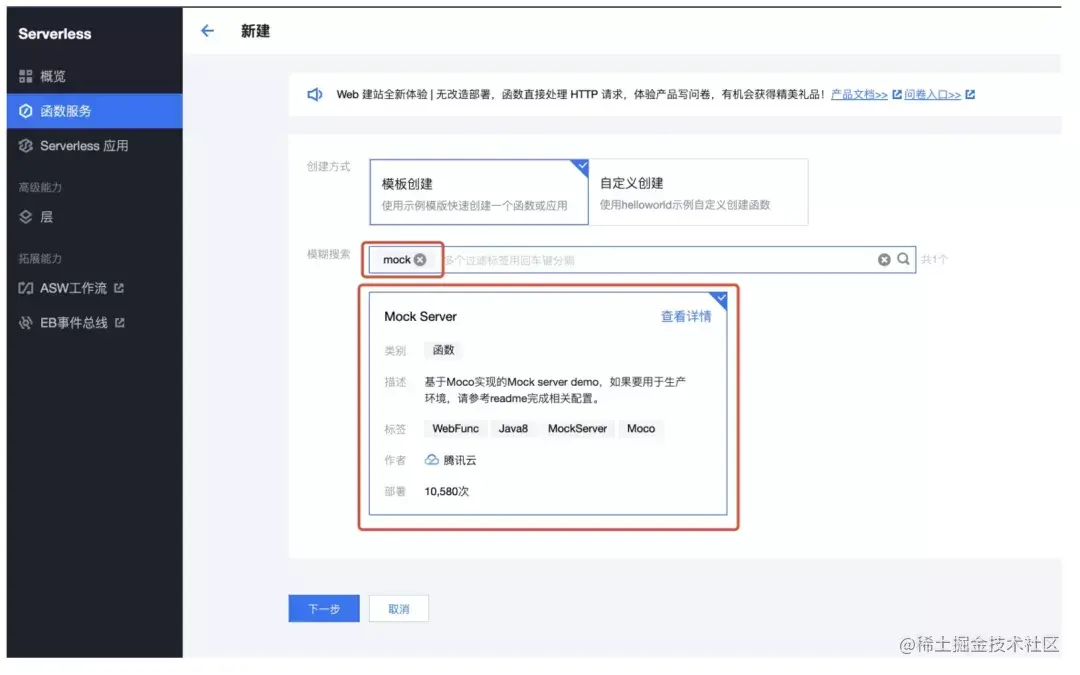Click the magnifier search icon in the filter bar
1080x675 pixels.
[x=904, y=259]
